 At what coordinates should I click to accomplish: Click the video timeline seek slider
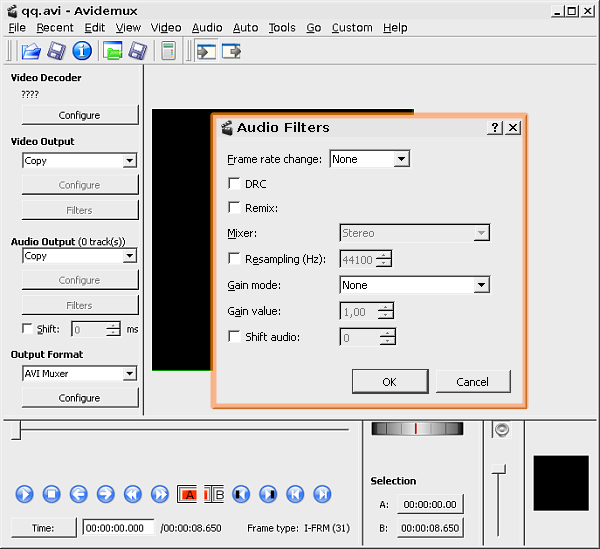(x=180, y=430)
